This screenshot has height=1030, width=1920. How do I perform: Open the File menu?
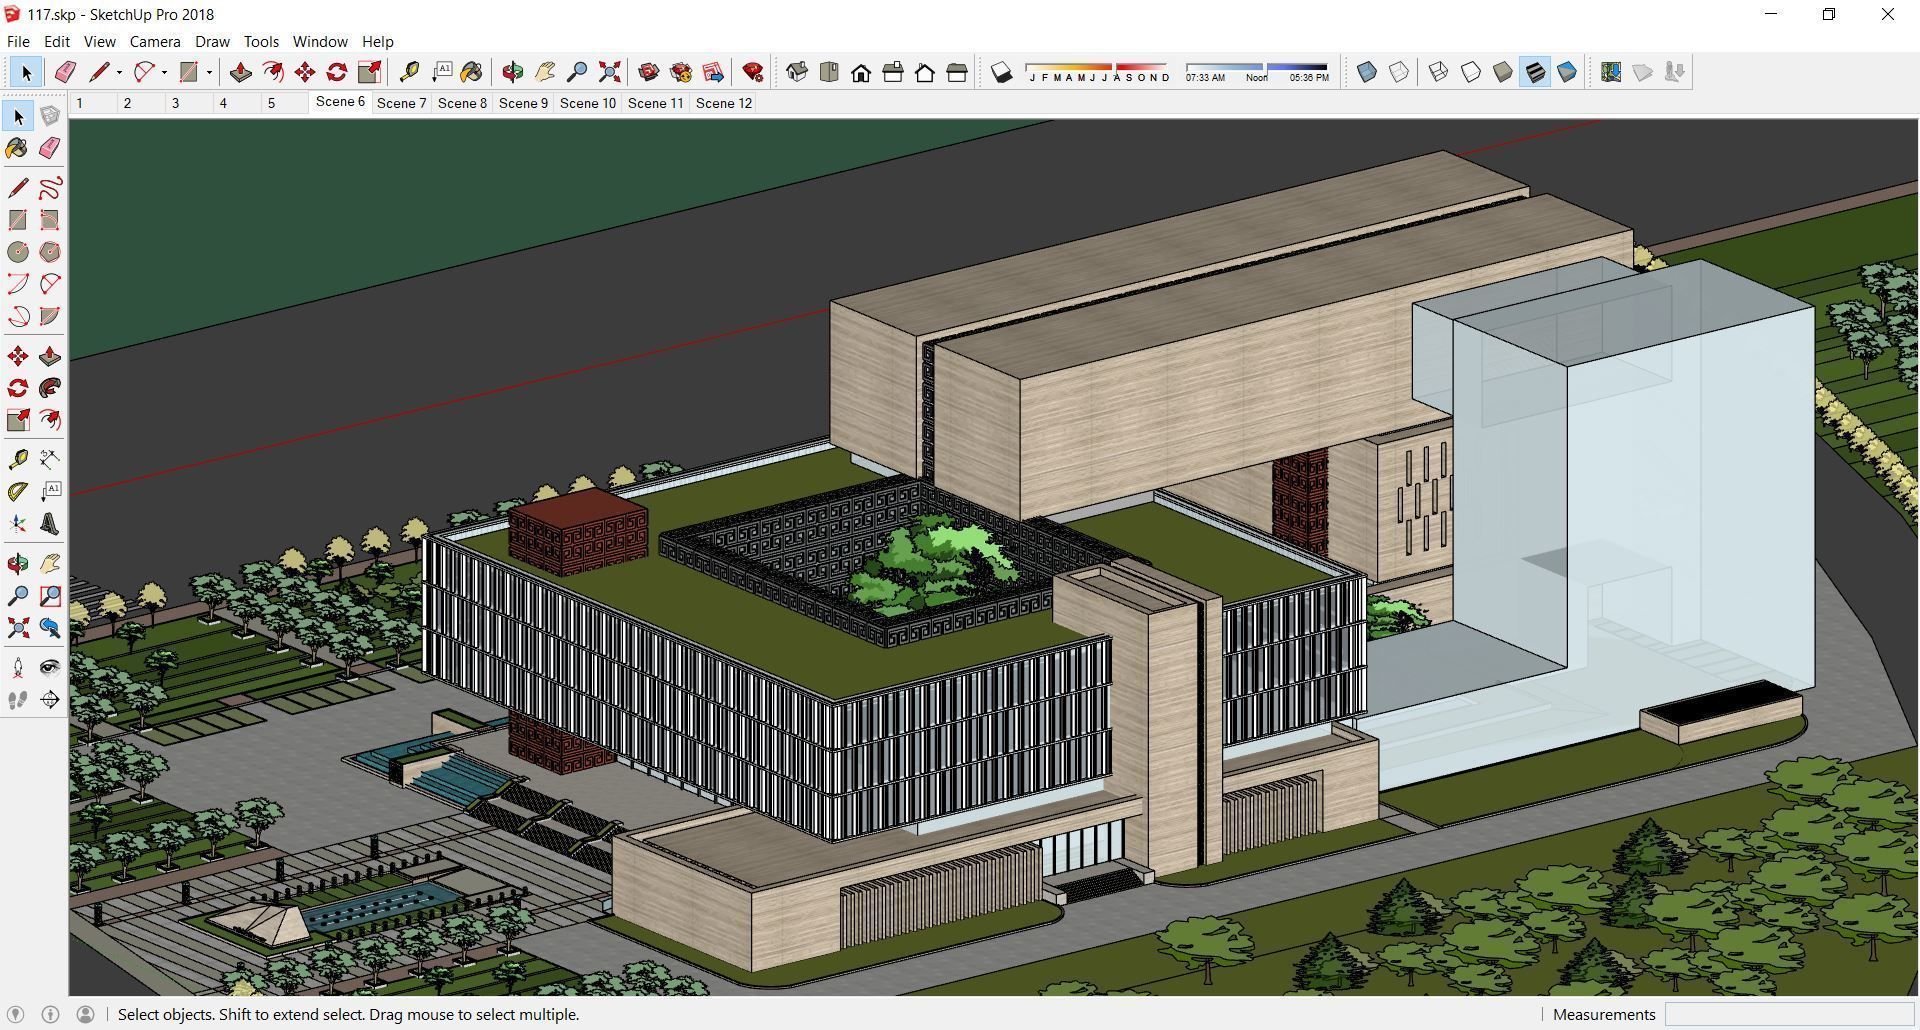click(18, 42)
